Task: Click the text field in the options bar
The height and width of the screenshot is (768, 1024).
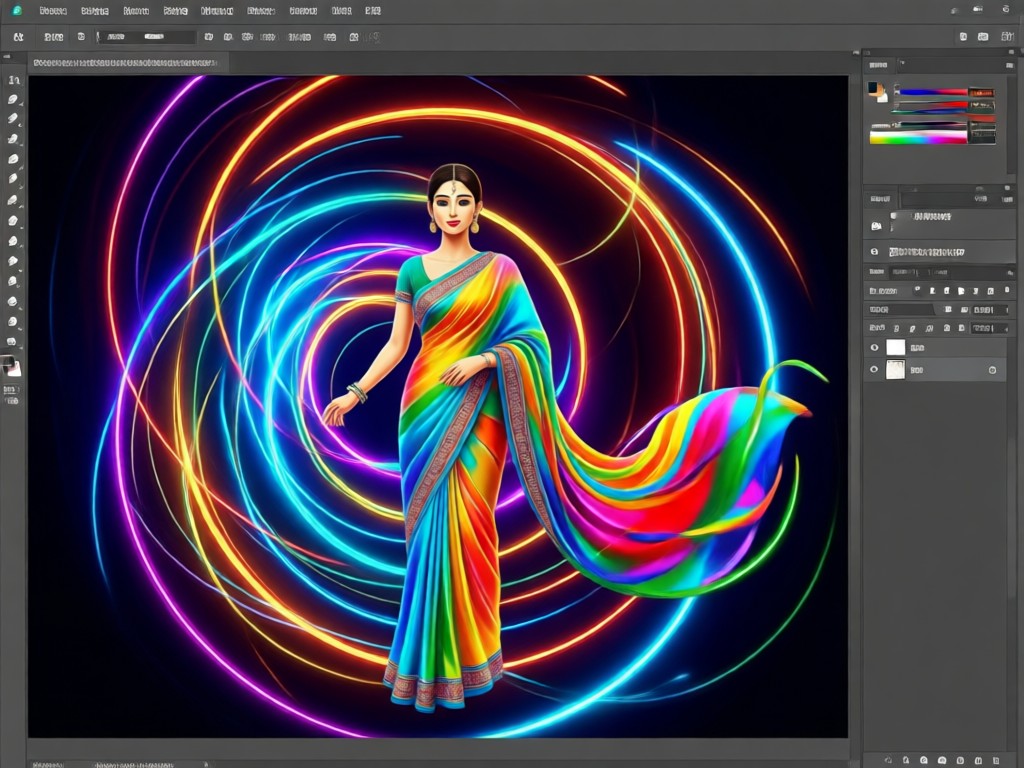Action: coord(147,37)
